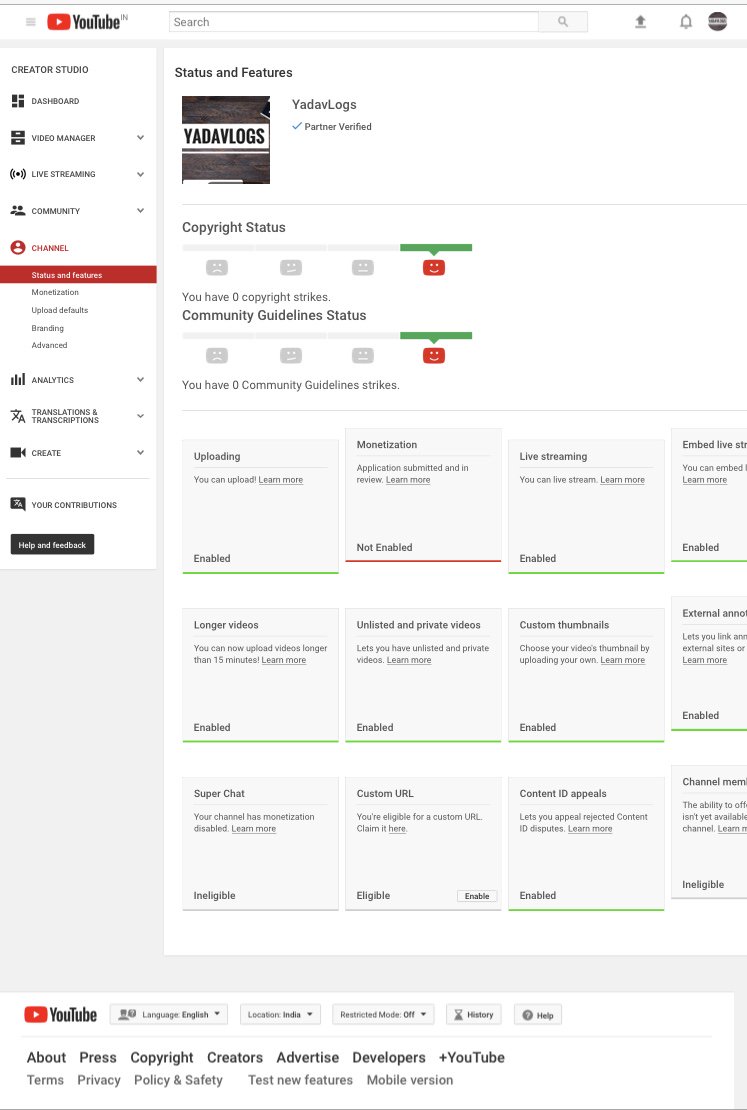The image size is (747, 1110).
Task: Open the Location: India dropdown
Action: point(280,1014)
